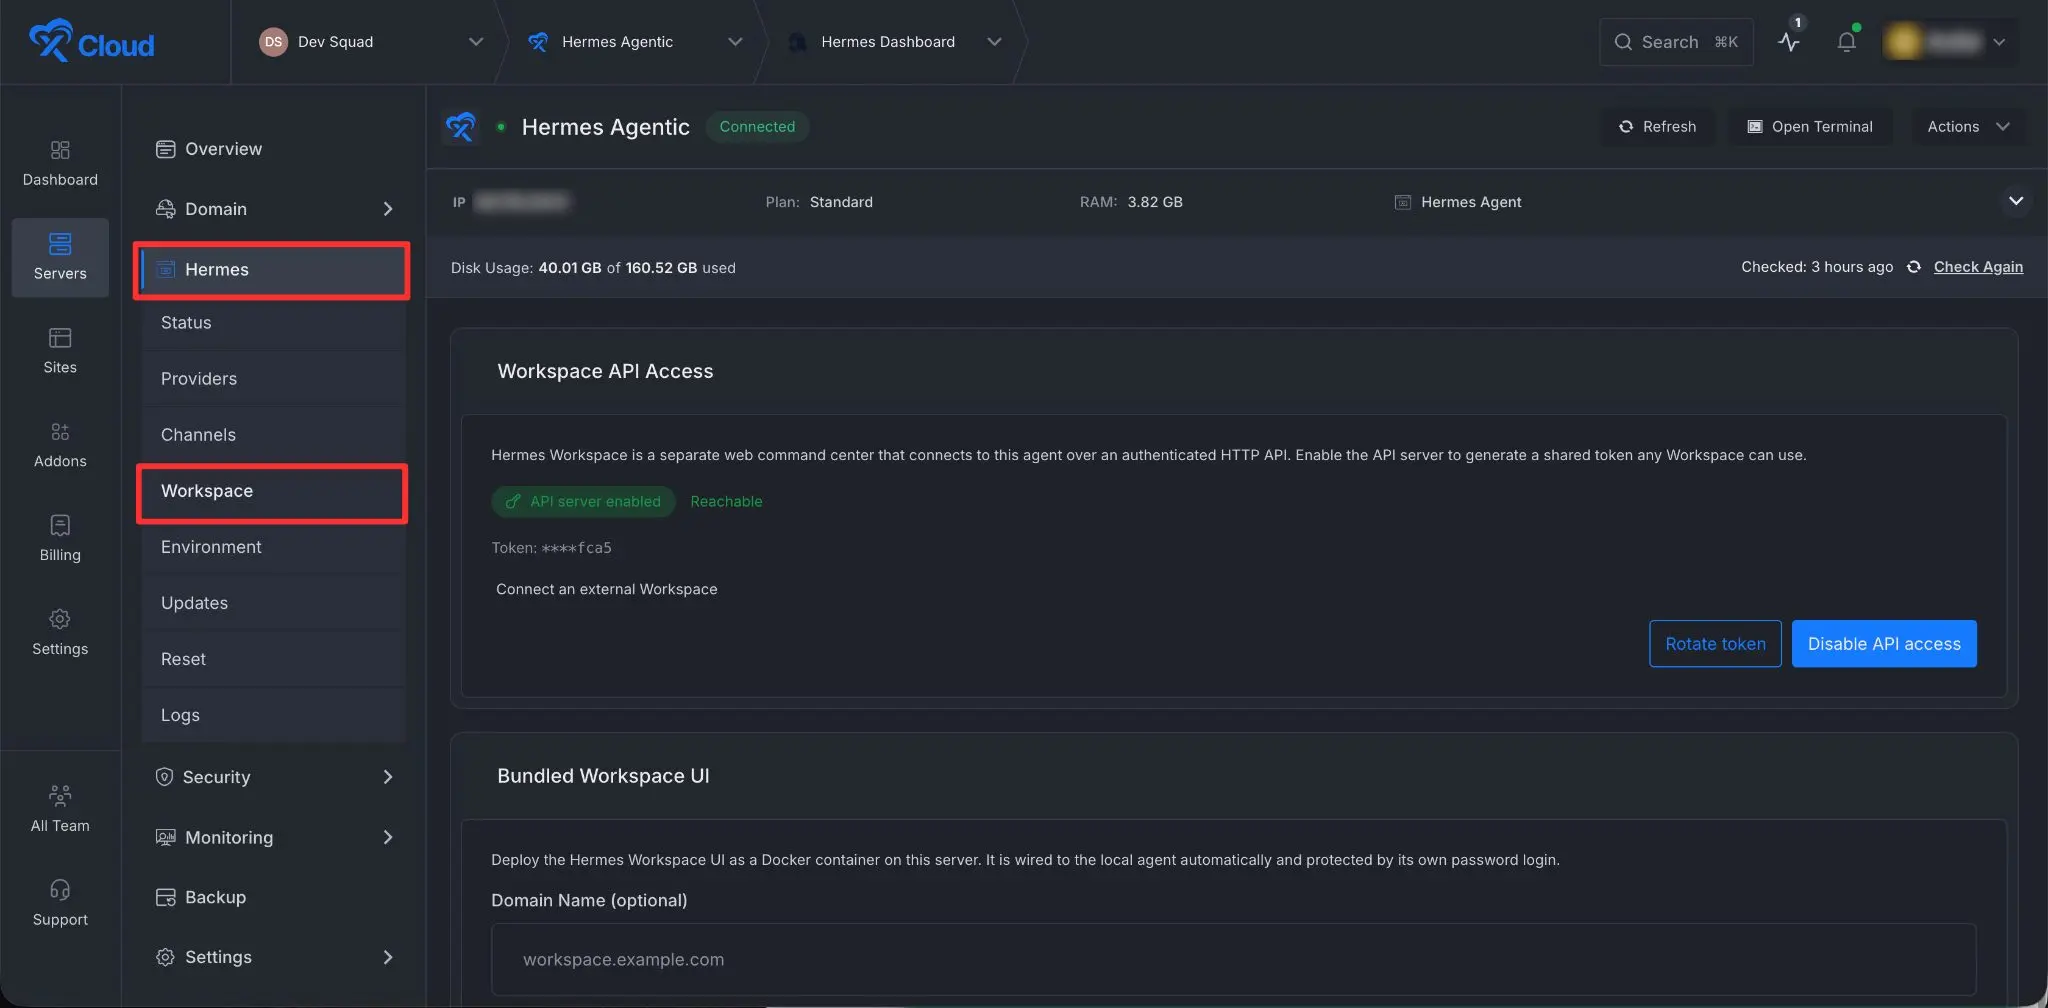Image resolution: width=2048 pixels, height=1008 pixels.
Task: Click the Plan: Standard value
Action: coord(841,202)
